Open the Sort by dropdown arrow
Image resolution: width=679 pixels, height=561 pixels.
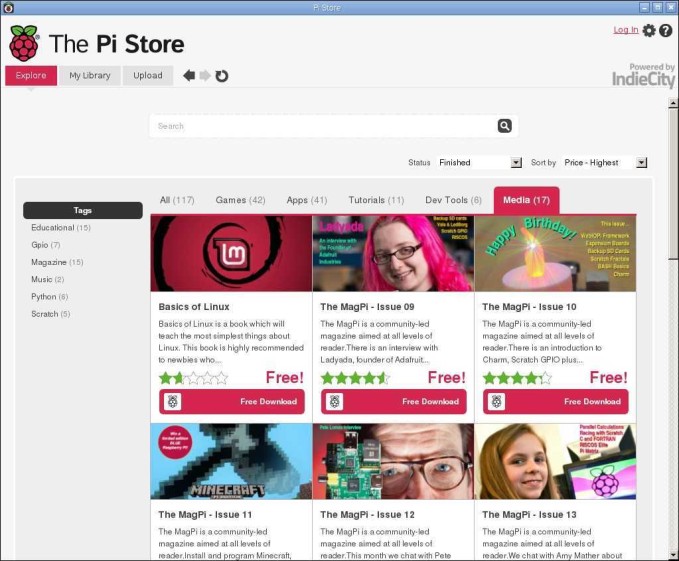point(642,162)
